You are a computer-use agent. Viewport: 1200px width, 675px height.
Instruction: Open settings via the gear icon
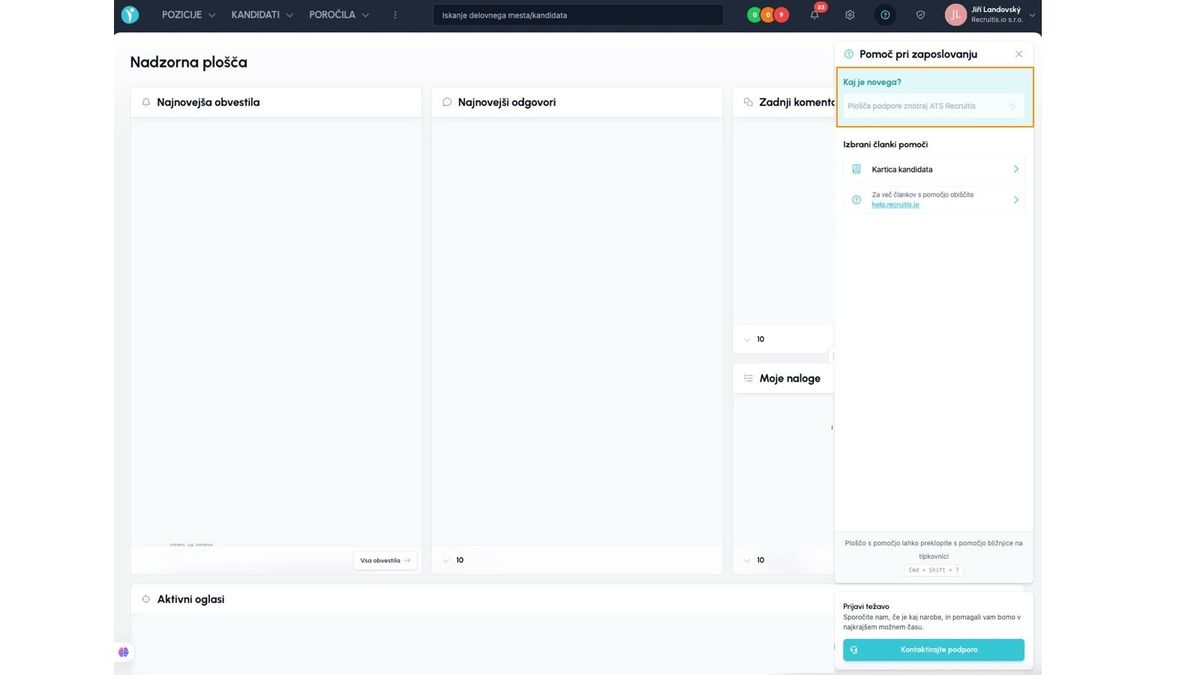point(850,15)
